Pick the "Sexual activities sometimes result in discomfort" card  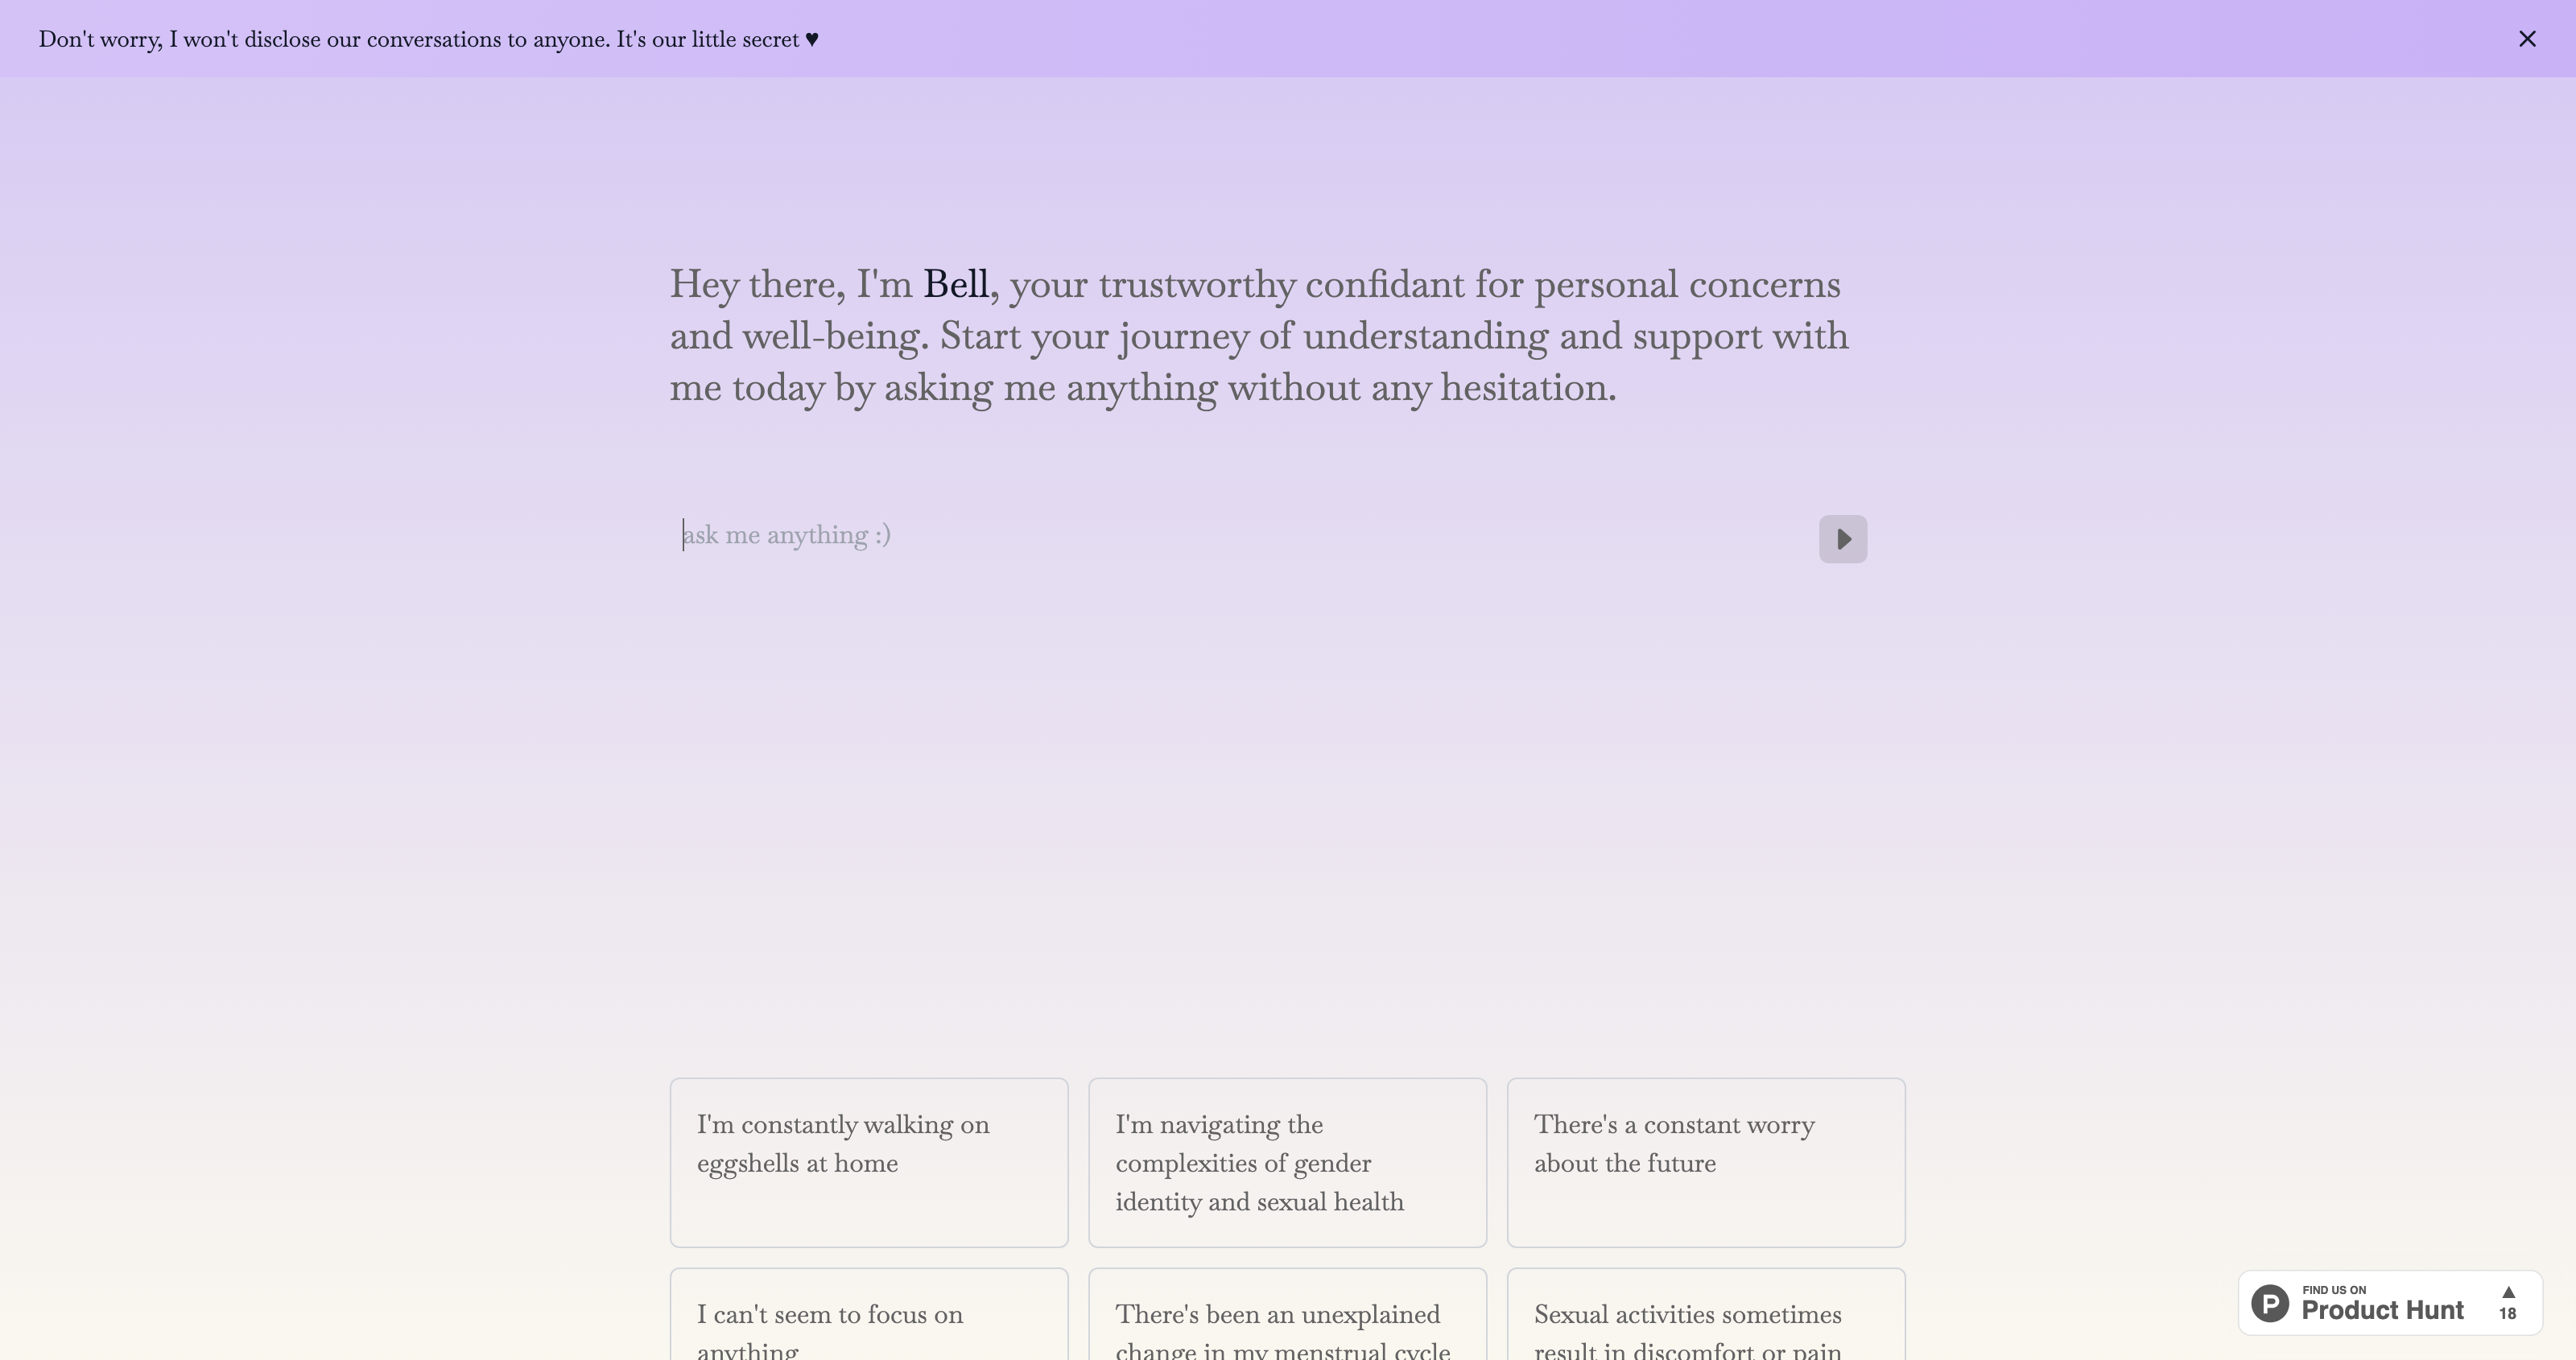tap(1705, 1314)
